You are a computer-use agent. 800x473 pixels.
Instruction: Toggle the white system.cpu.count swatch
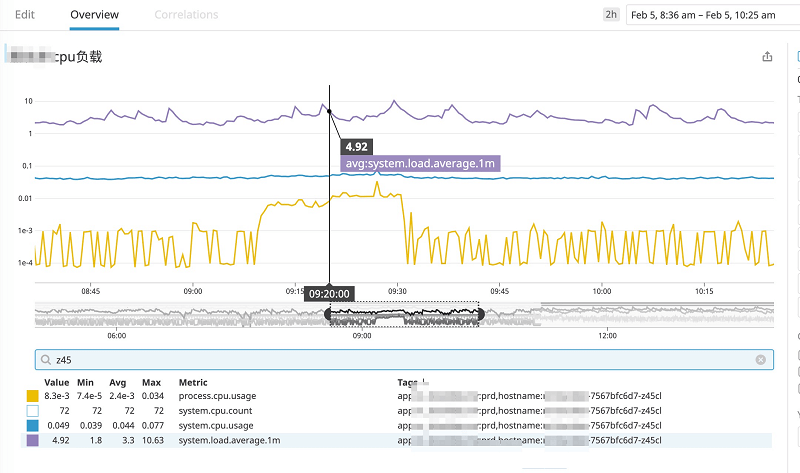click(33, 411)
